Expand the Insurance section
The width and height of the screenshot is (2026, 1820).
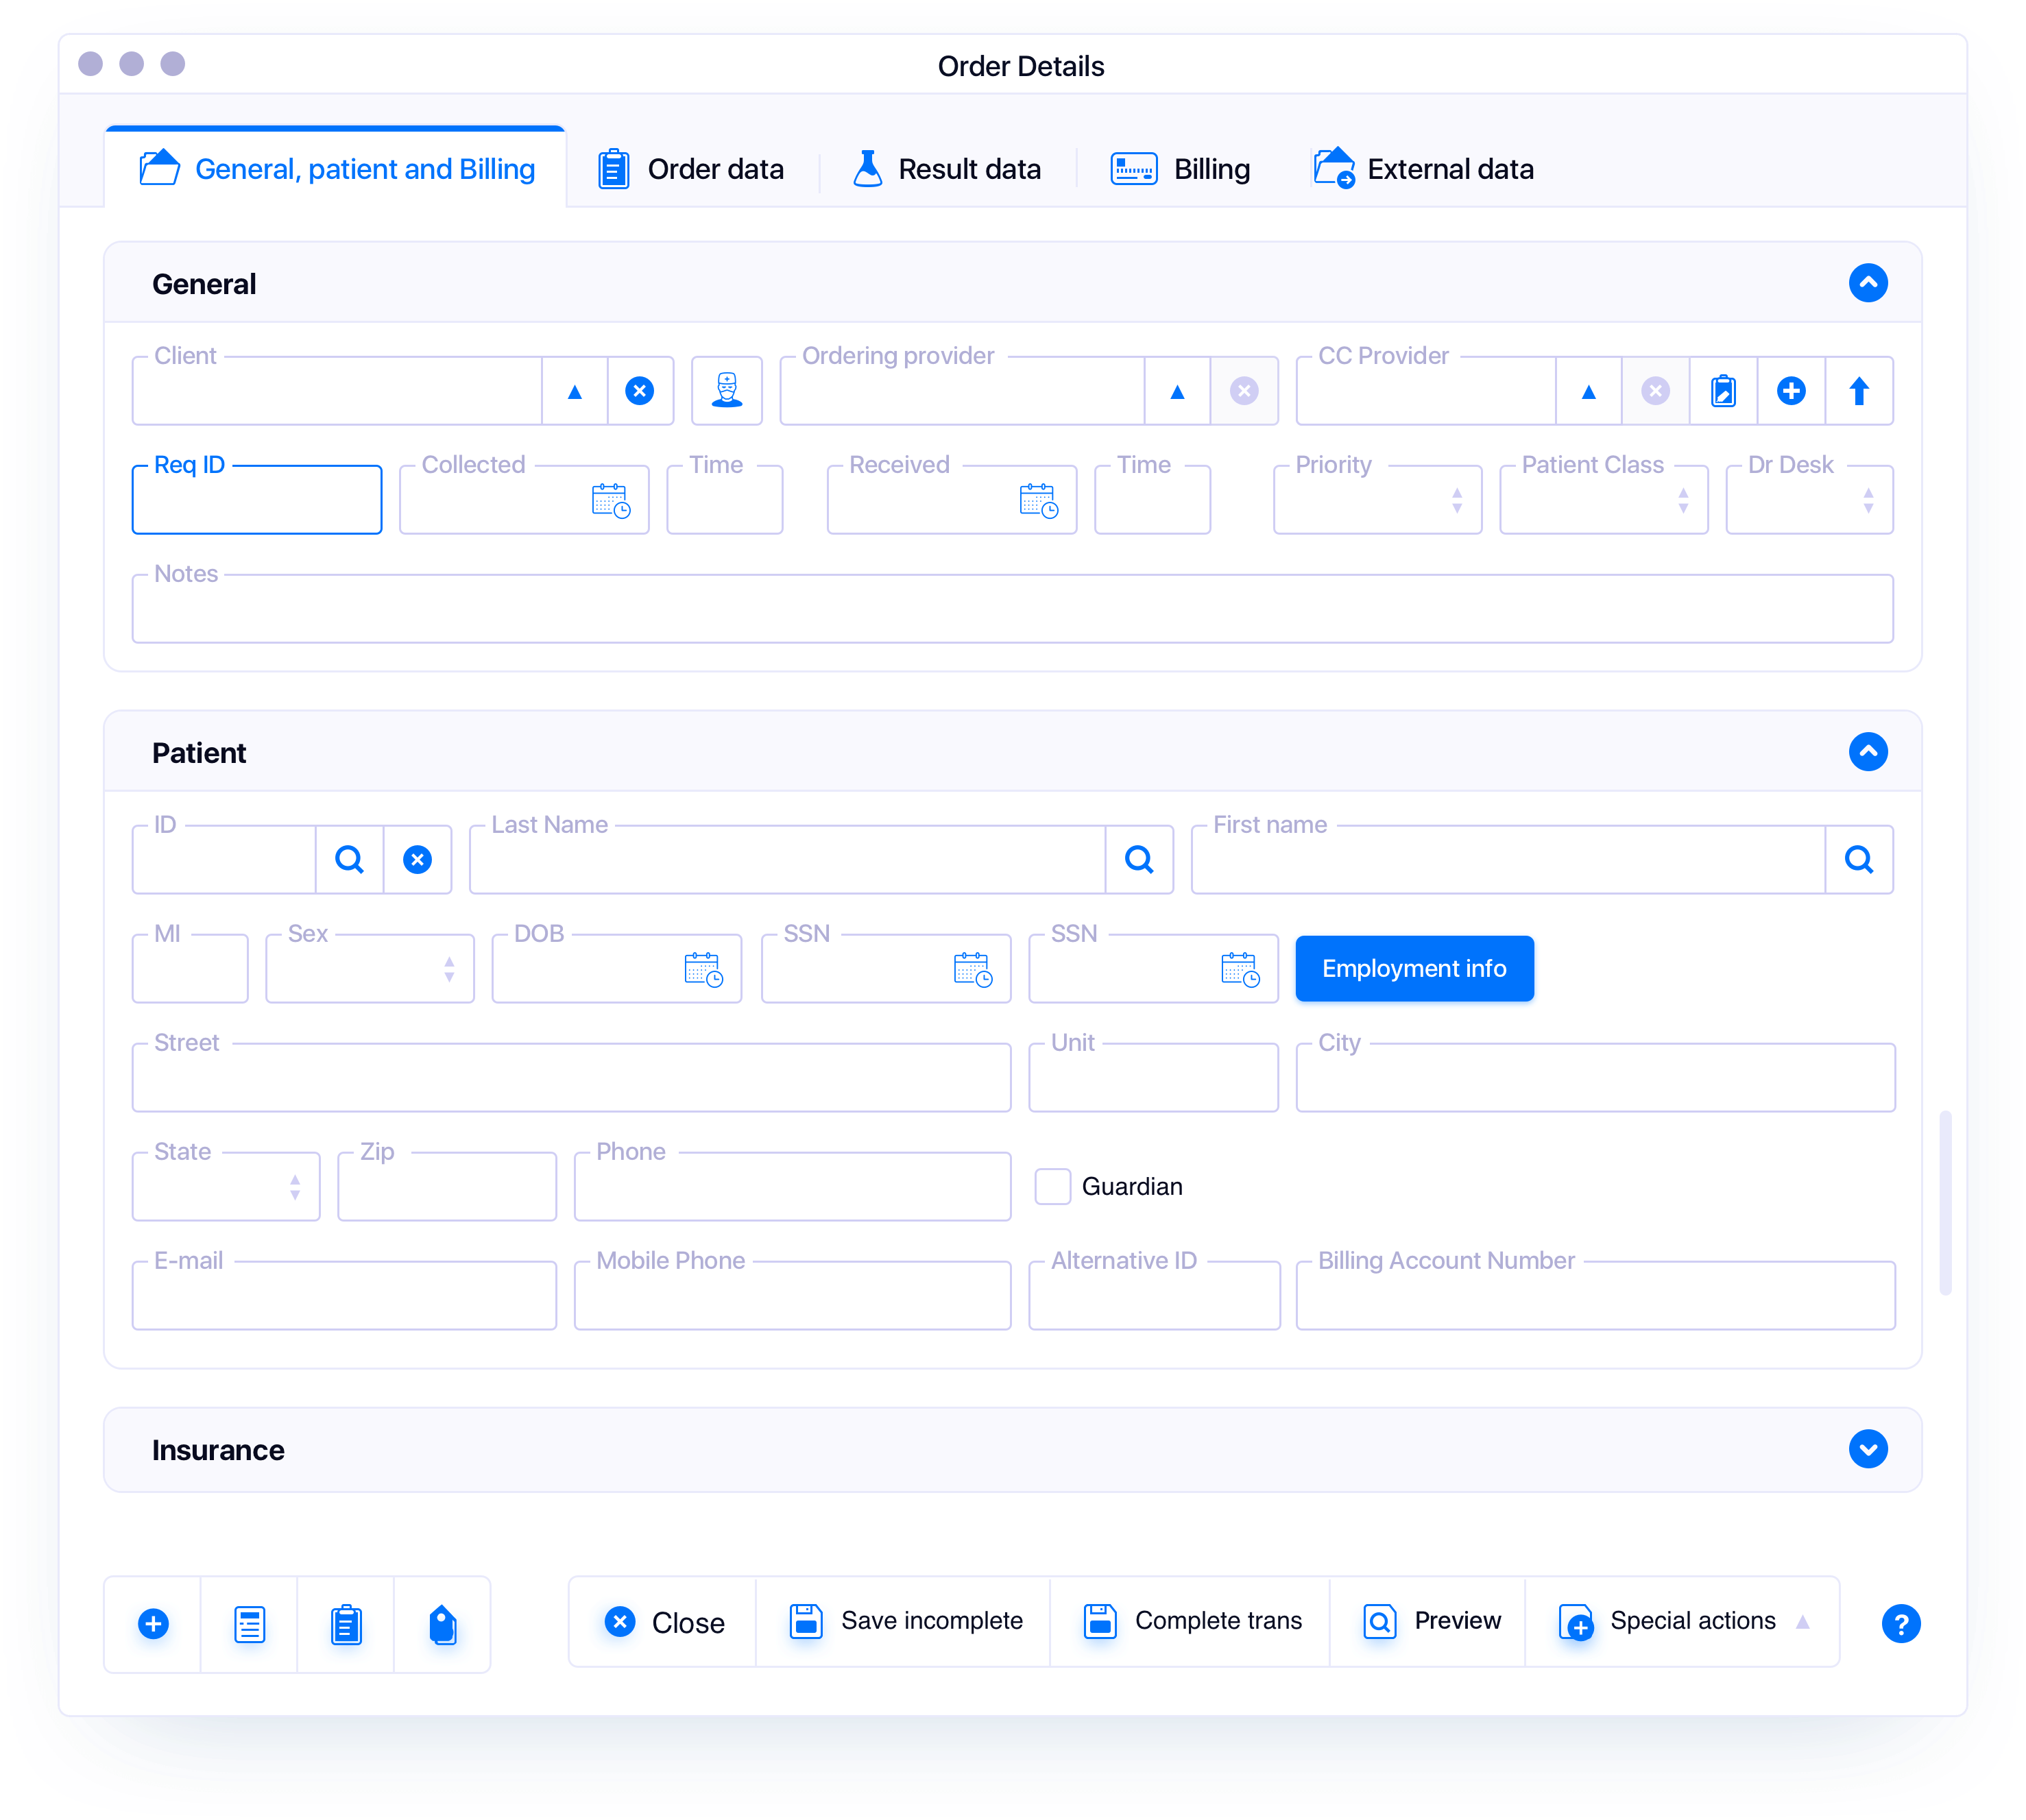click(1868, 1449)
